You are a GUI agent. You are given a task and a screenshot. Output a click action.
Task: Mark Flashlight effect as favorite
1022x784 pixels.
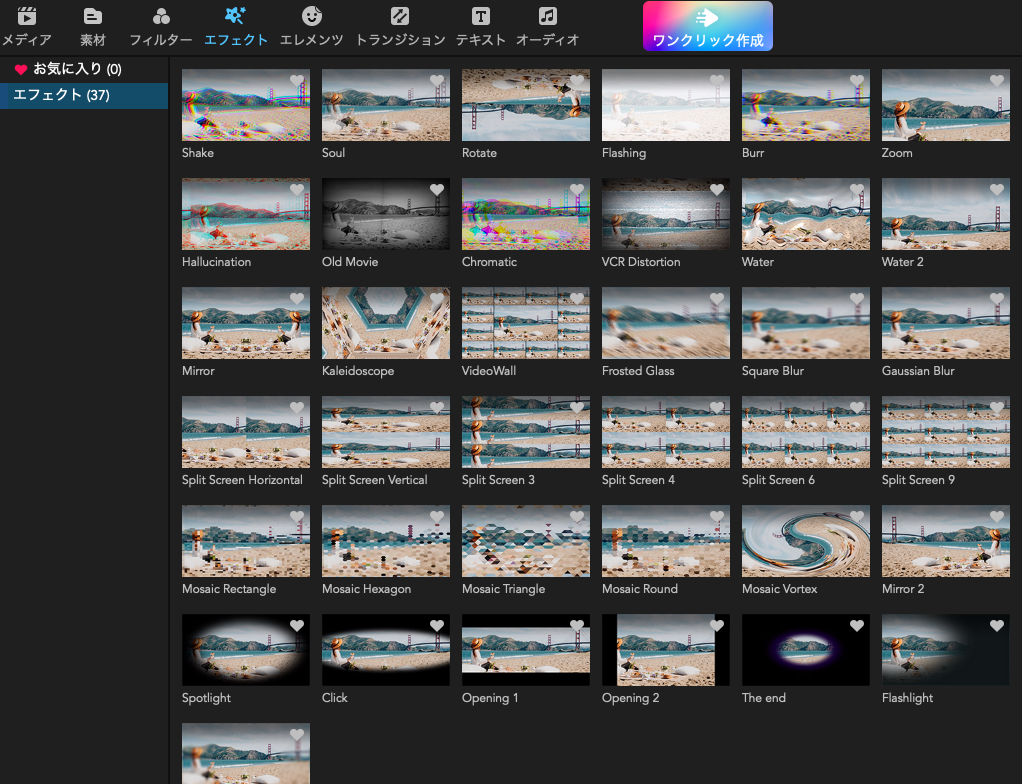click(x=997, y=626)
